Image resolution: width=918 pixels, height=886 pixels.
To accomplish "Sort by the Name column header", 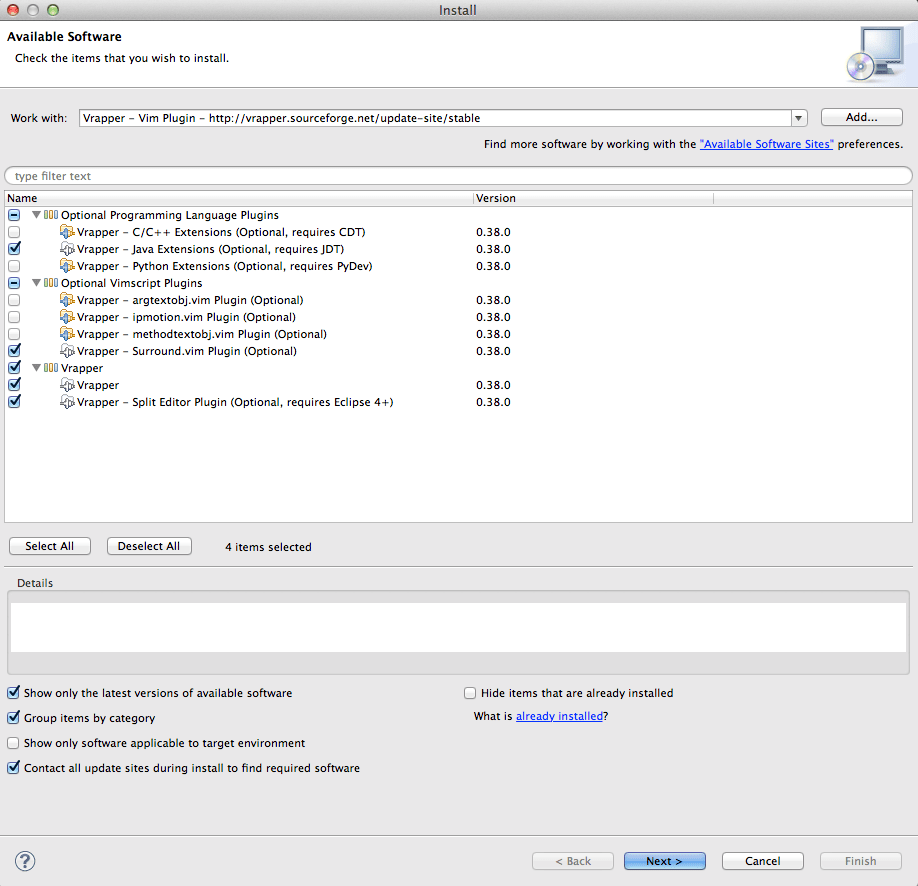I will [x=238, y=198].
